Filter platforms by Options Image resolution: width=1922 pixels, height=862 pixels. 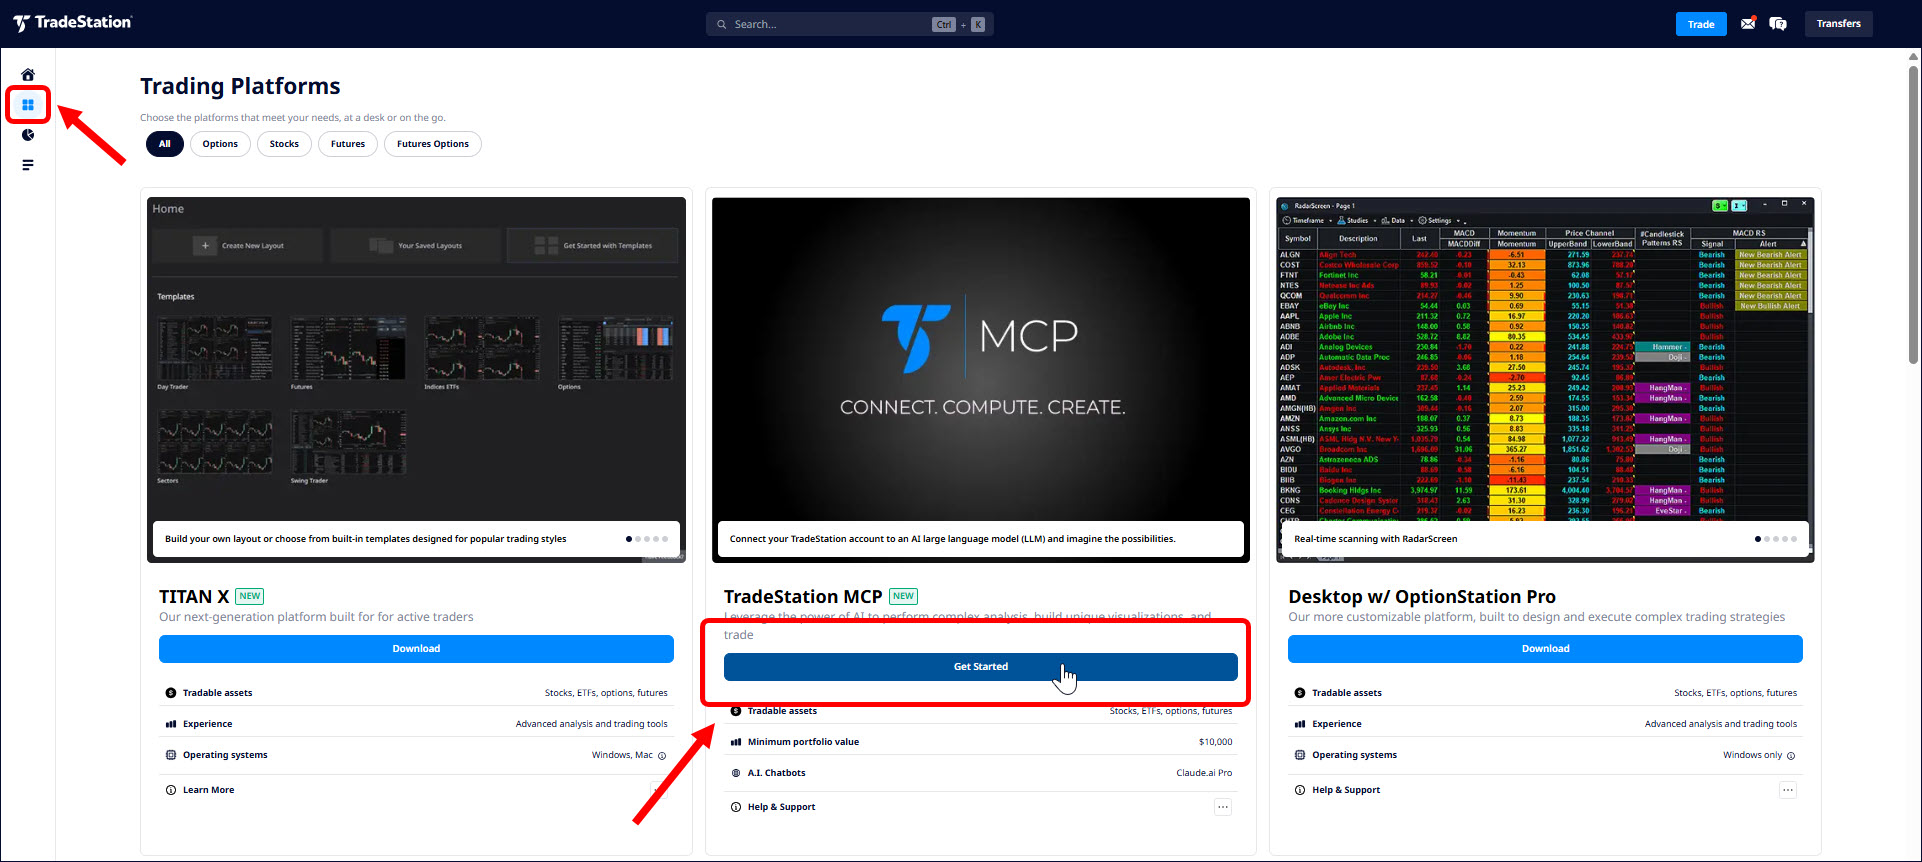220,144
